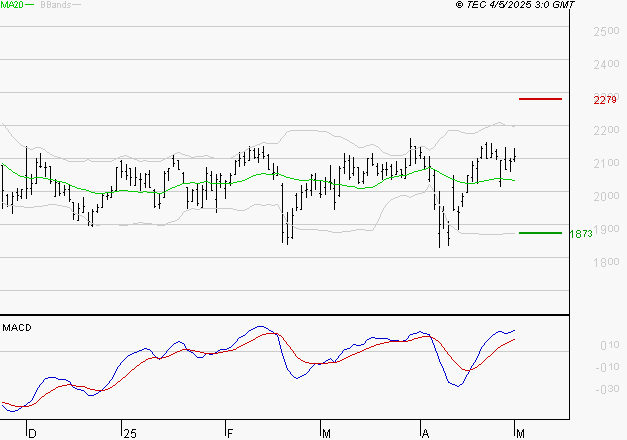Click the -030 MACD axis value
627x440 pixels.
pyautogui.click(x=607, y=389)
